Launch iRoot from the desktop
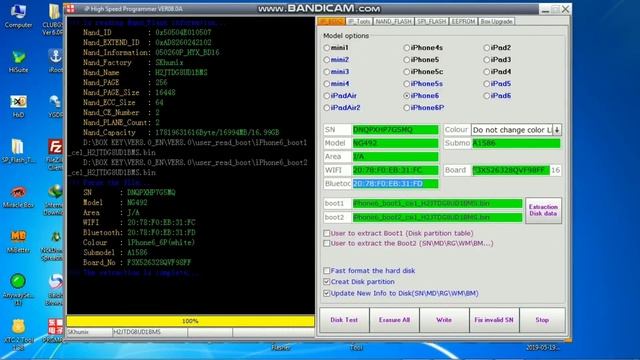The width and height of the screenshot is (640, 360). click(55, 61)
